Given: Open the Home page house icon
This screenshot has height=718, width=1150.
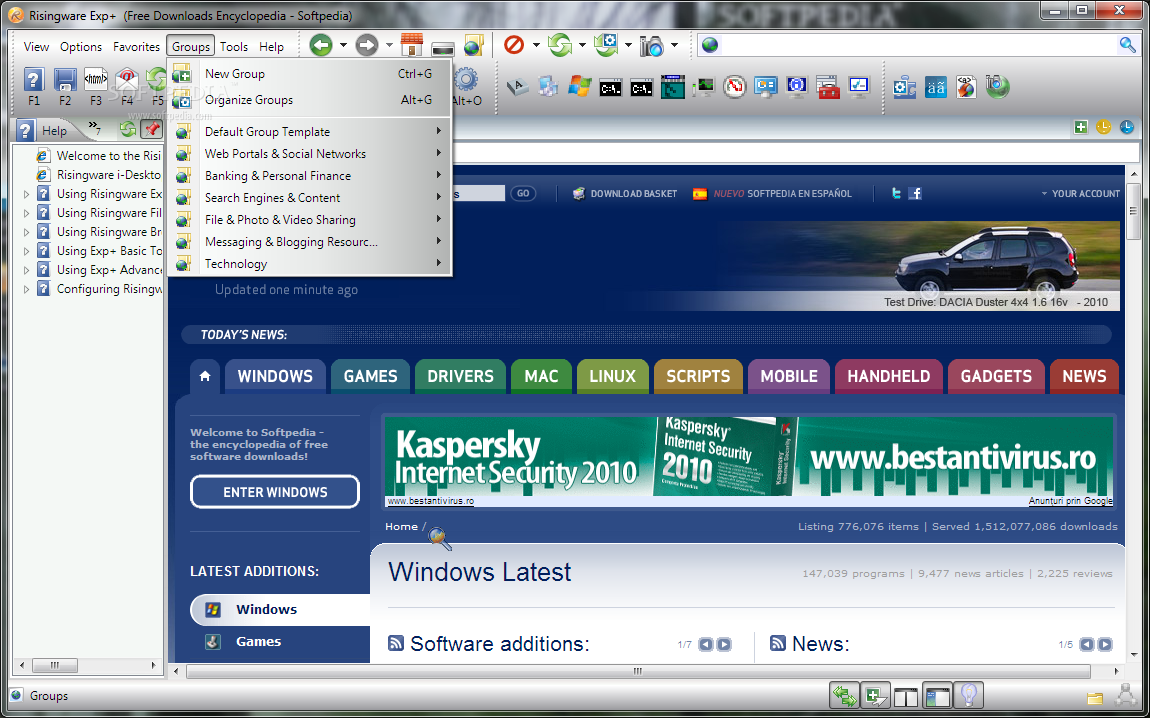Looking at the screenshot, I should (x=411, y=45).
